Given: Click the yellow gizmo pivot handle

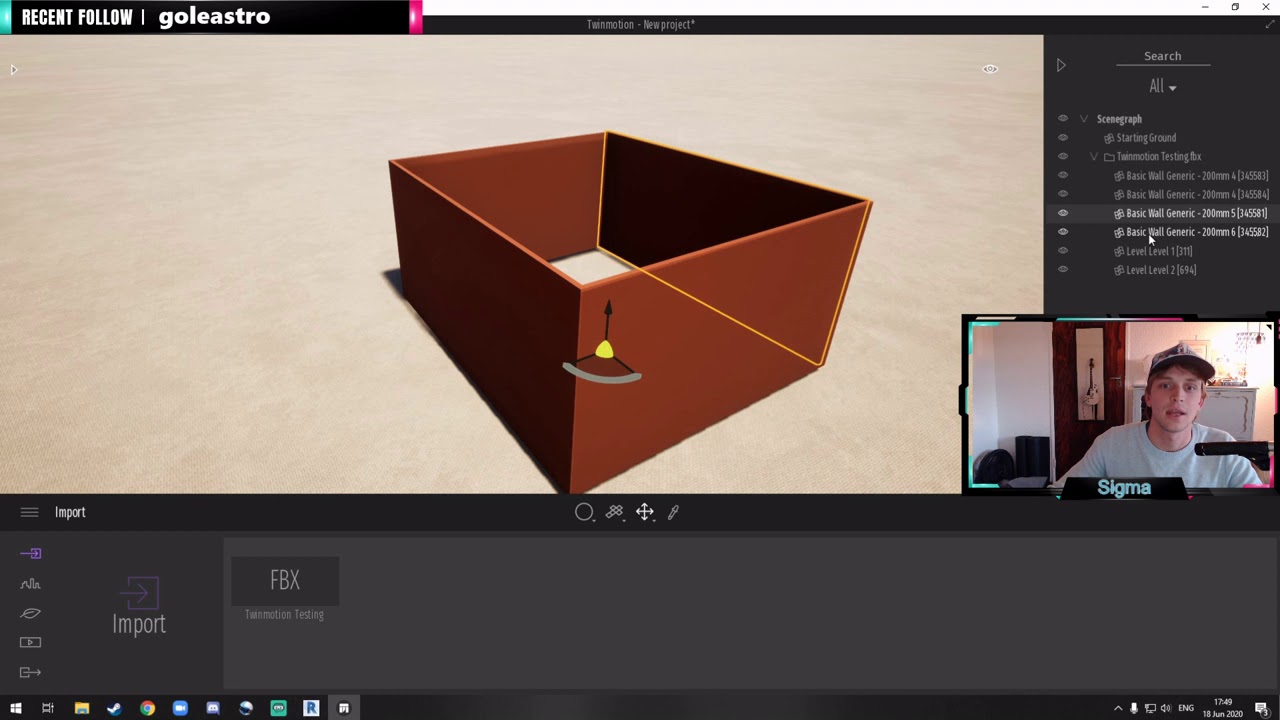Looking at the screenshot, I should pos(604,349).
